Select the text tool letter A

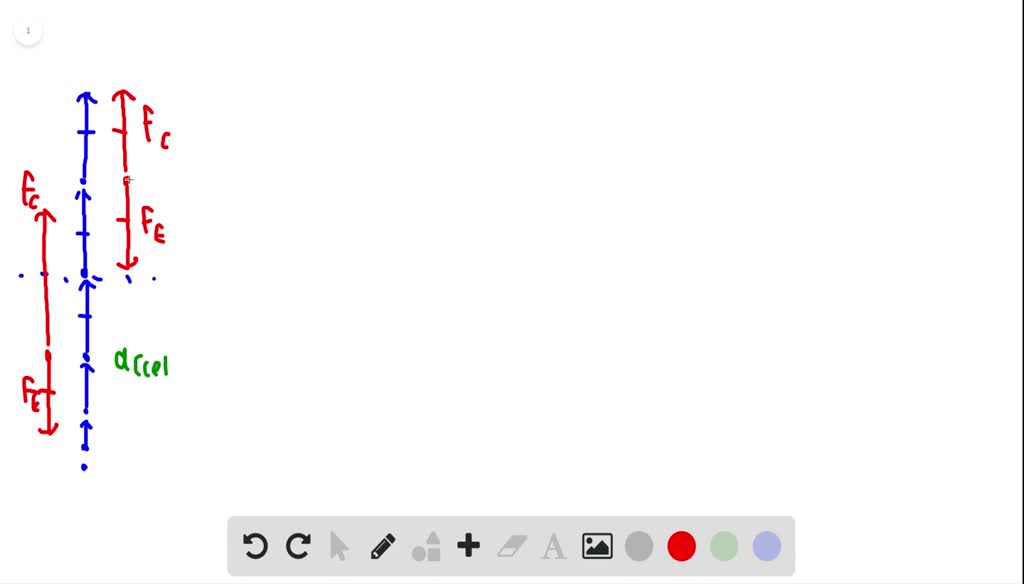pos(554,547)
